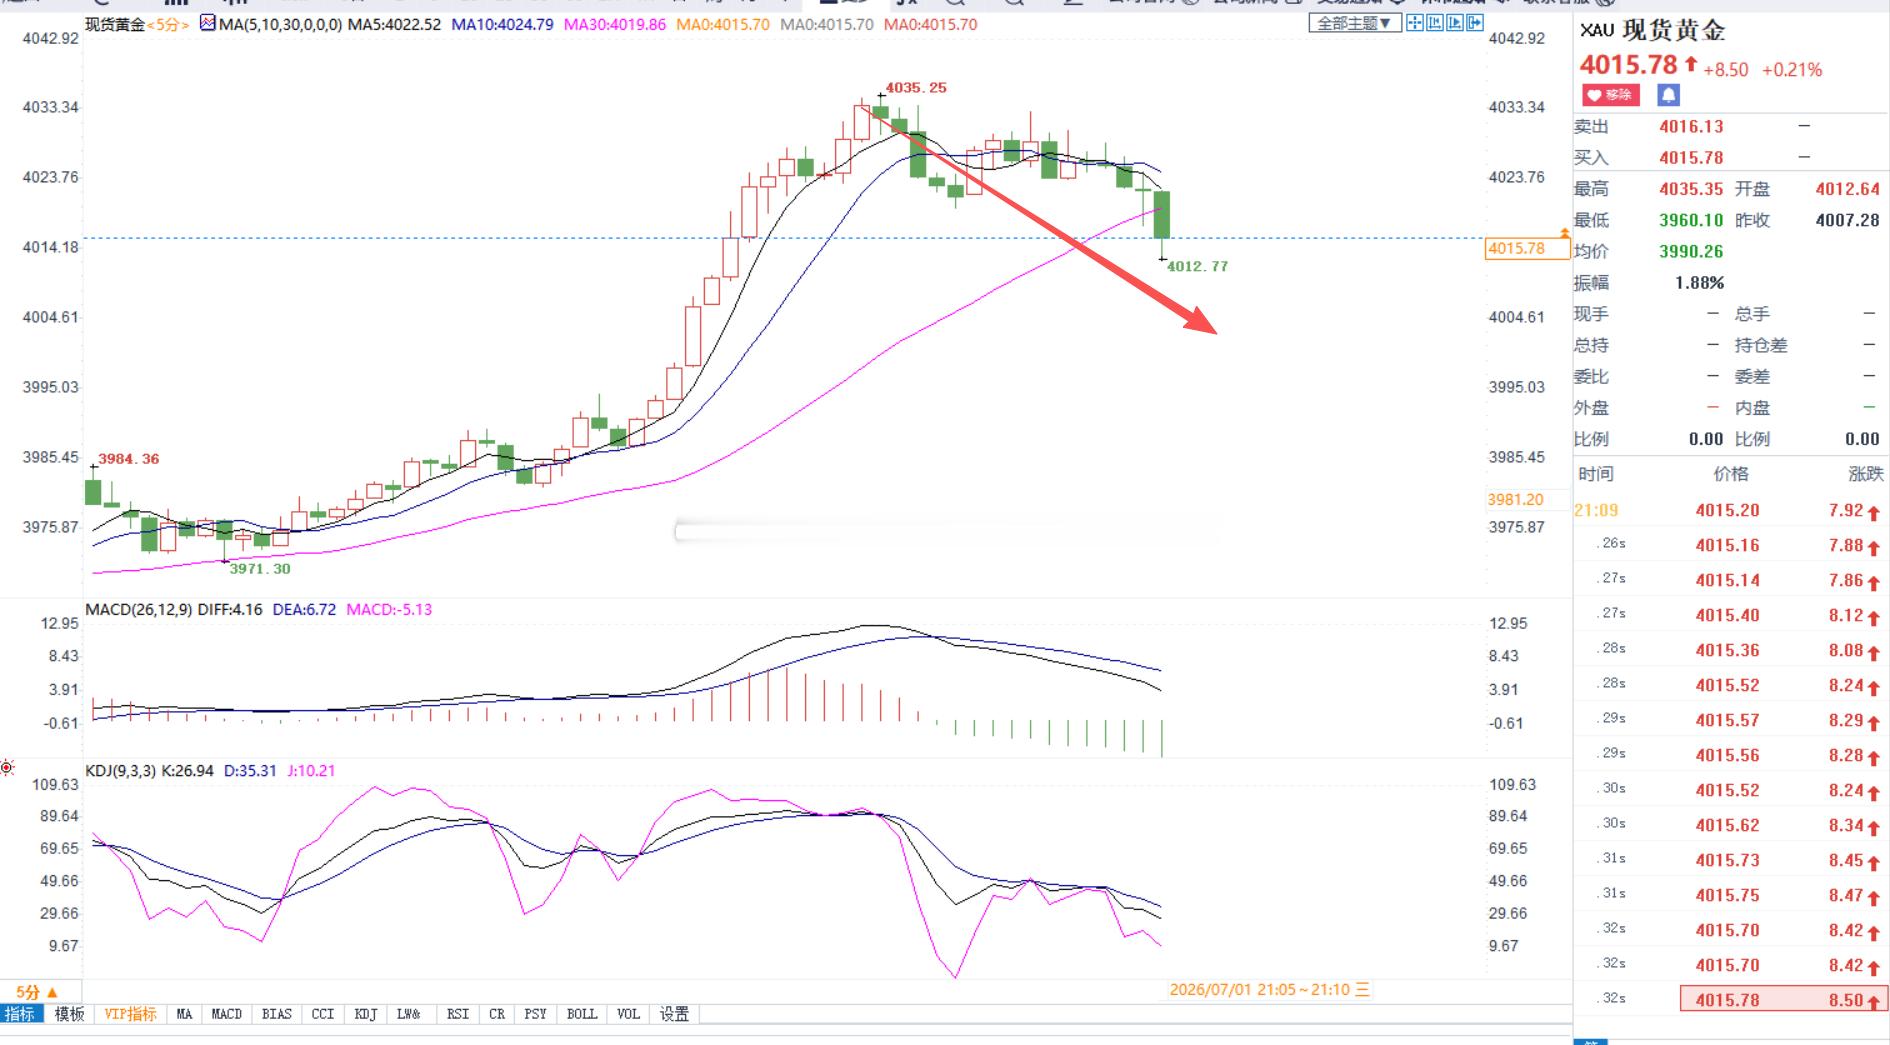Click the KDJ(9,3,3) indicator label
The image size is (1890, 1045).
coord(121,771)
